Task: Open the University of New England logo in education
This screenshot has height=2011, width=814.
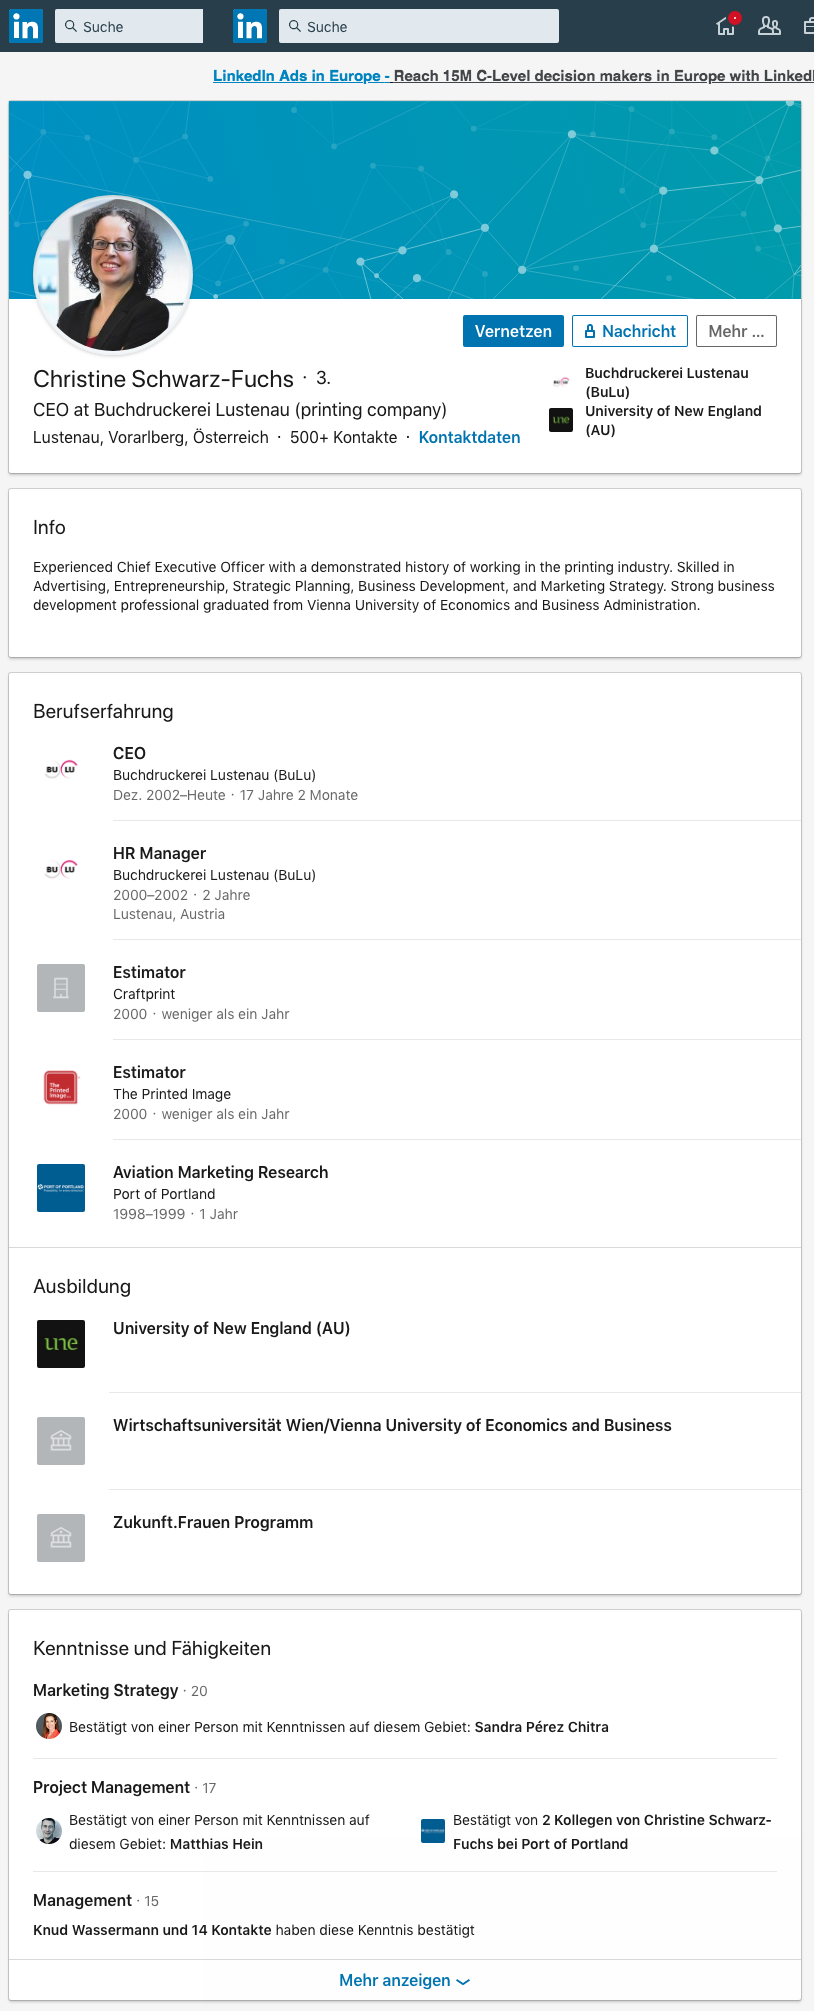Action: (61, 1344)
